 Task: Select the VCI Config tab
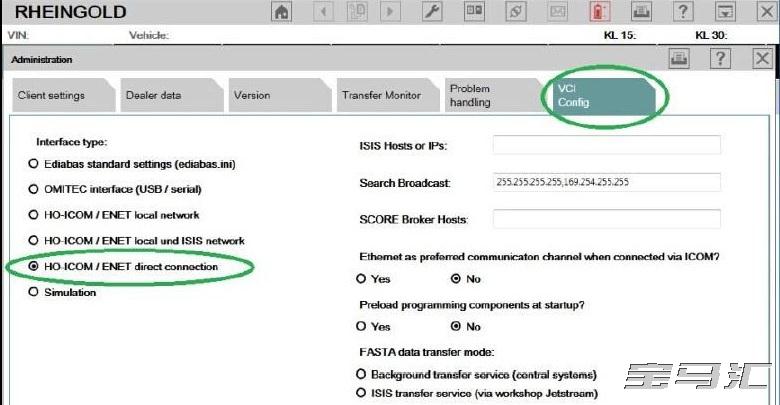pos(604,95)
